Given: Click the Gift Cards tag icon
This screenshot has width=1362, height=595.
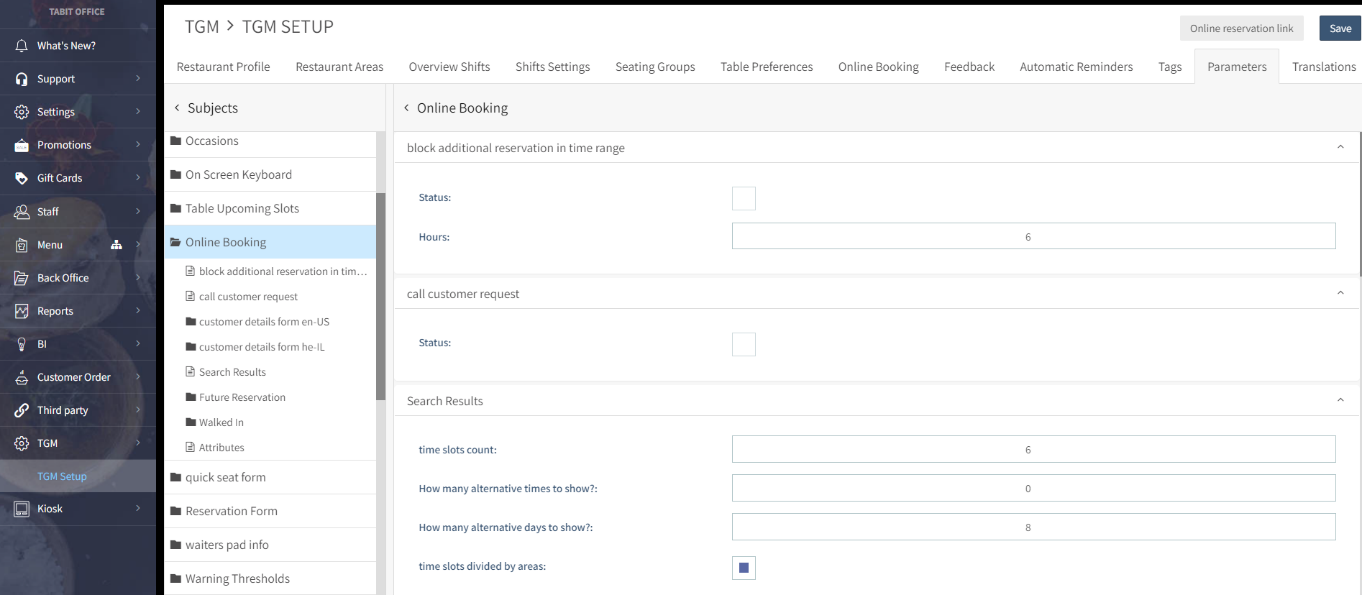Looking at the screenshot, I should tap(21, 178).
